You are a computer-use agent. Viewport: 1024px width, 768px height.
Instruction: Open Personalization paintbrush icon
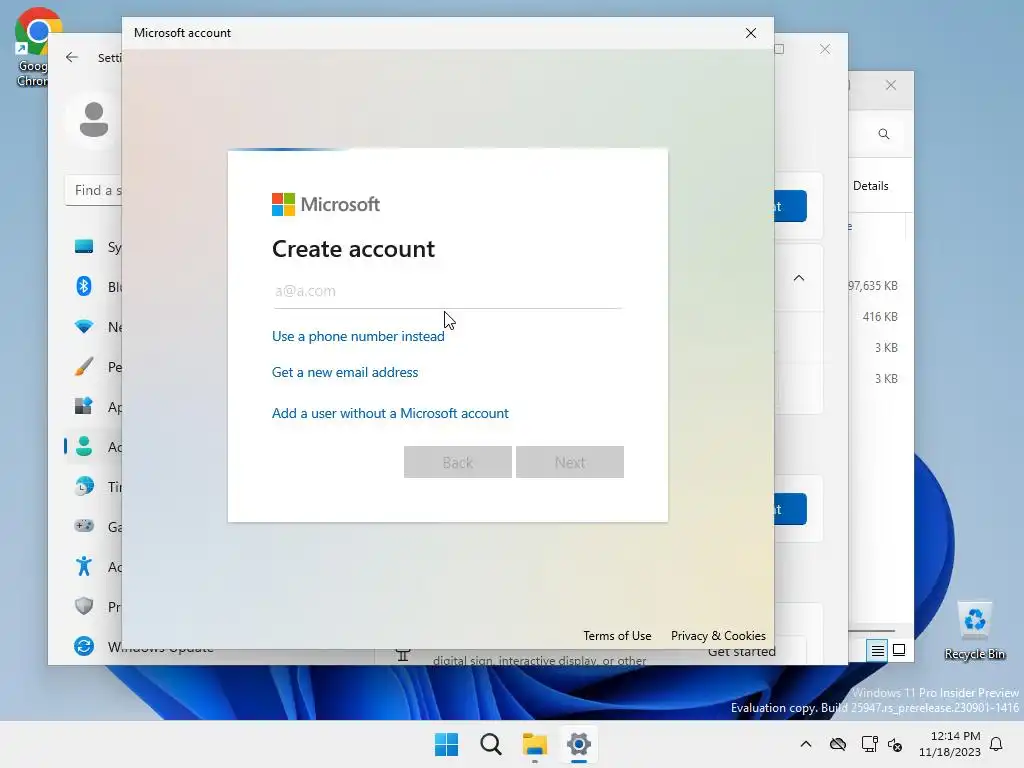[84, 366]
